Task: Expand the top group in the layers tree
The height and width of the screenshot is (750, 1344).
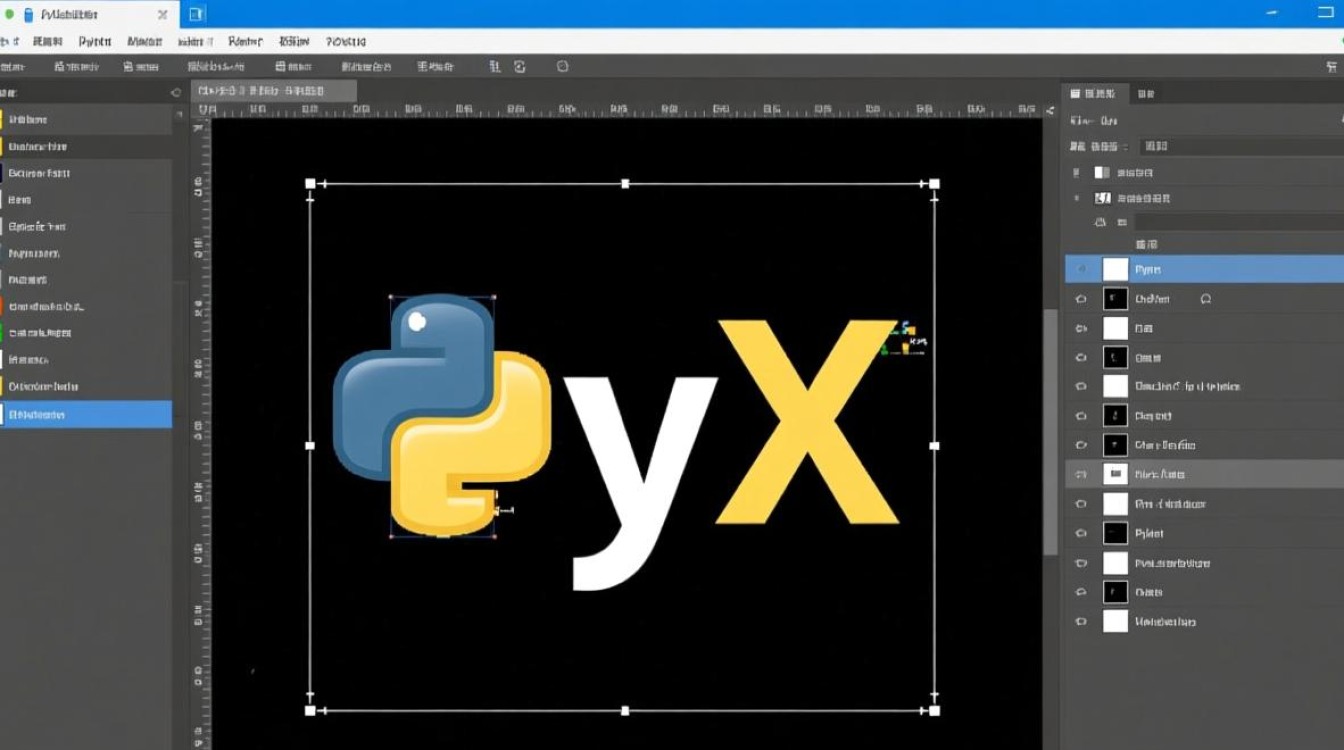Action: click(1075, 171)
